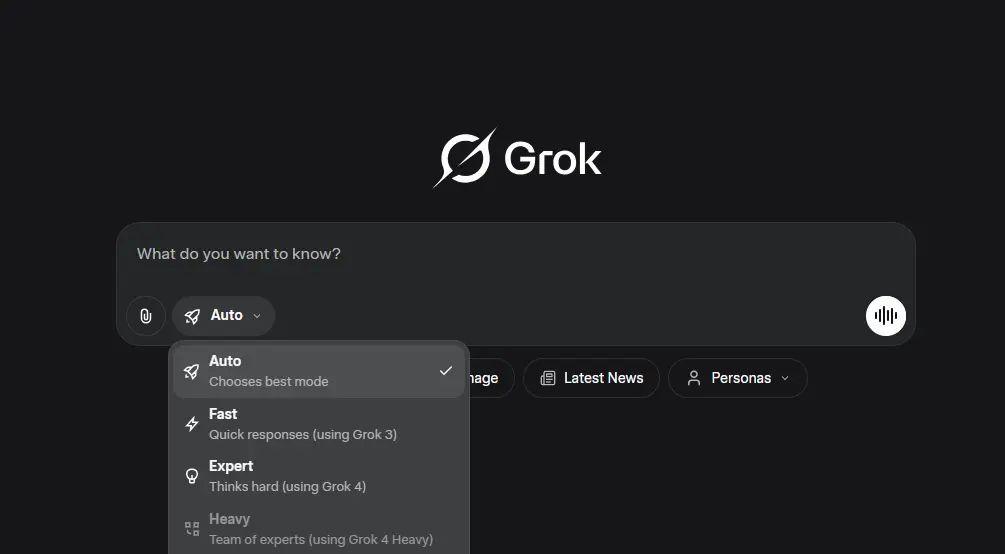Click the newspaper icon in Latest News
1005x554 pixels.
pyautogui.click(x=548, y=378)
